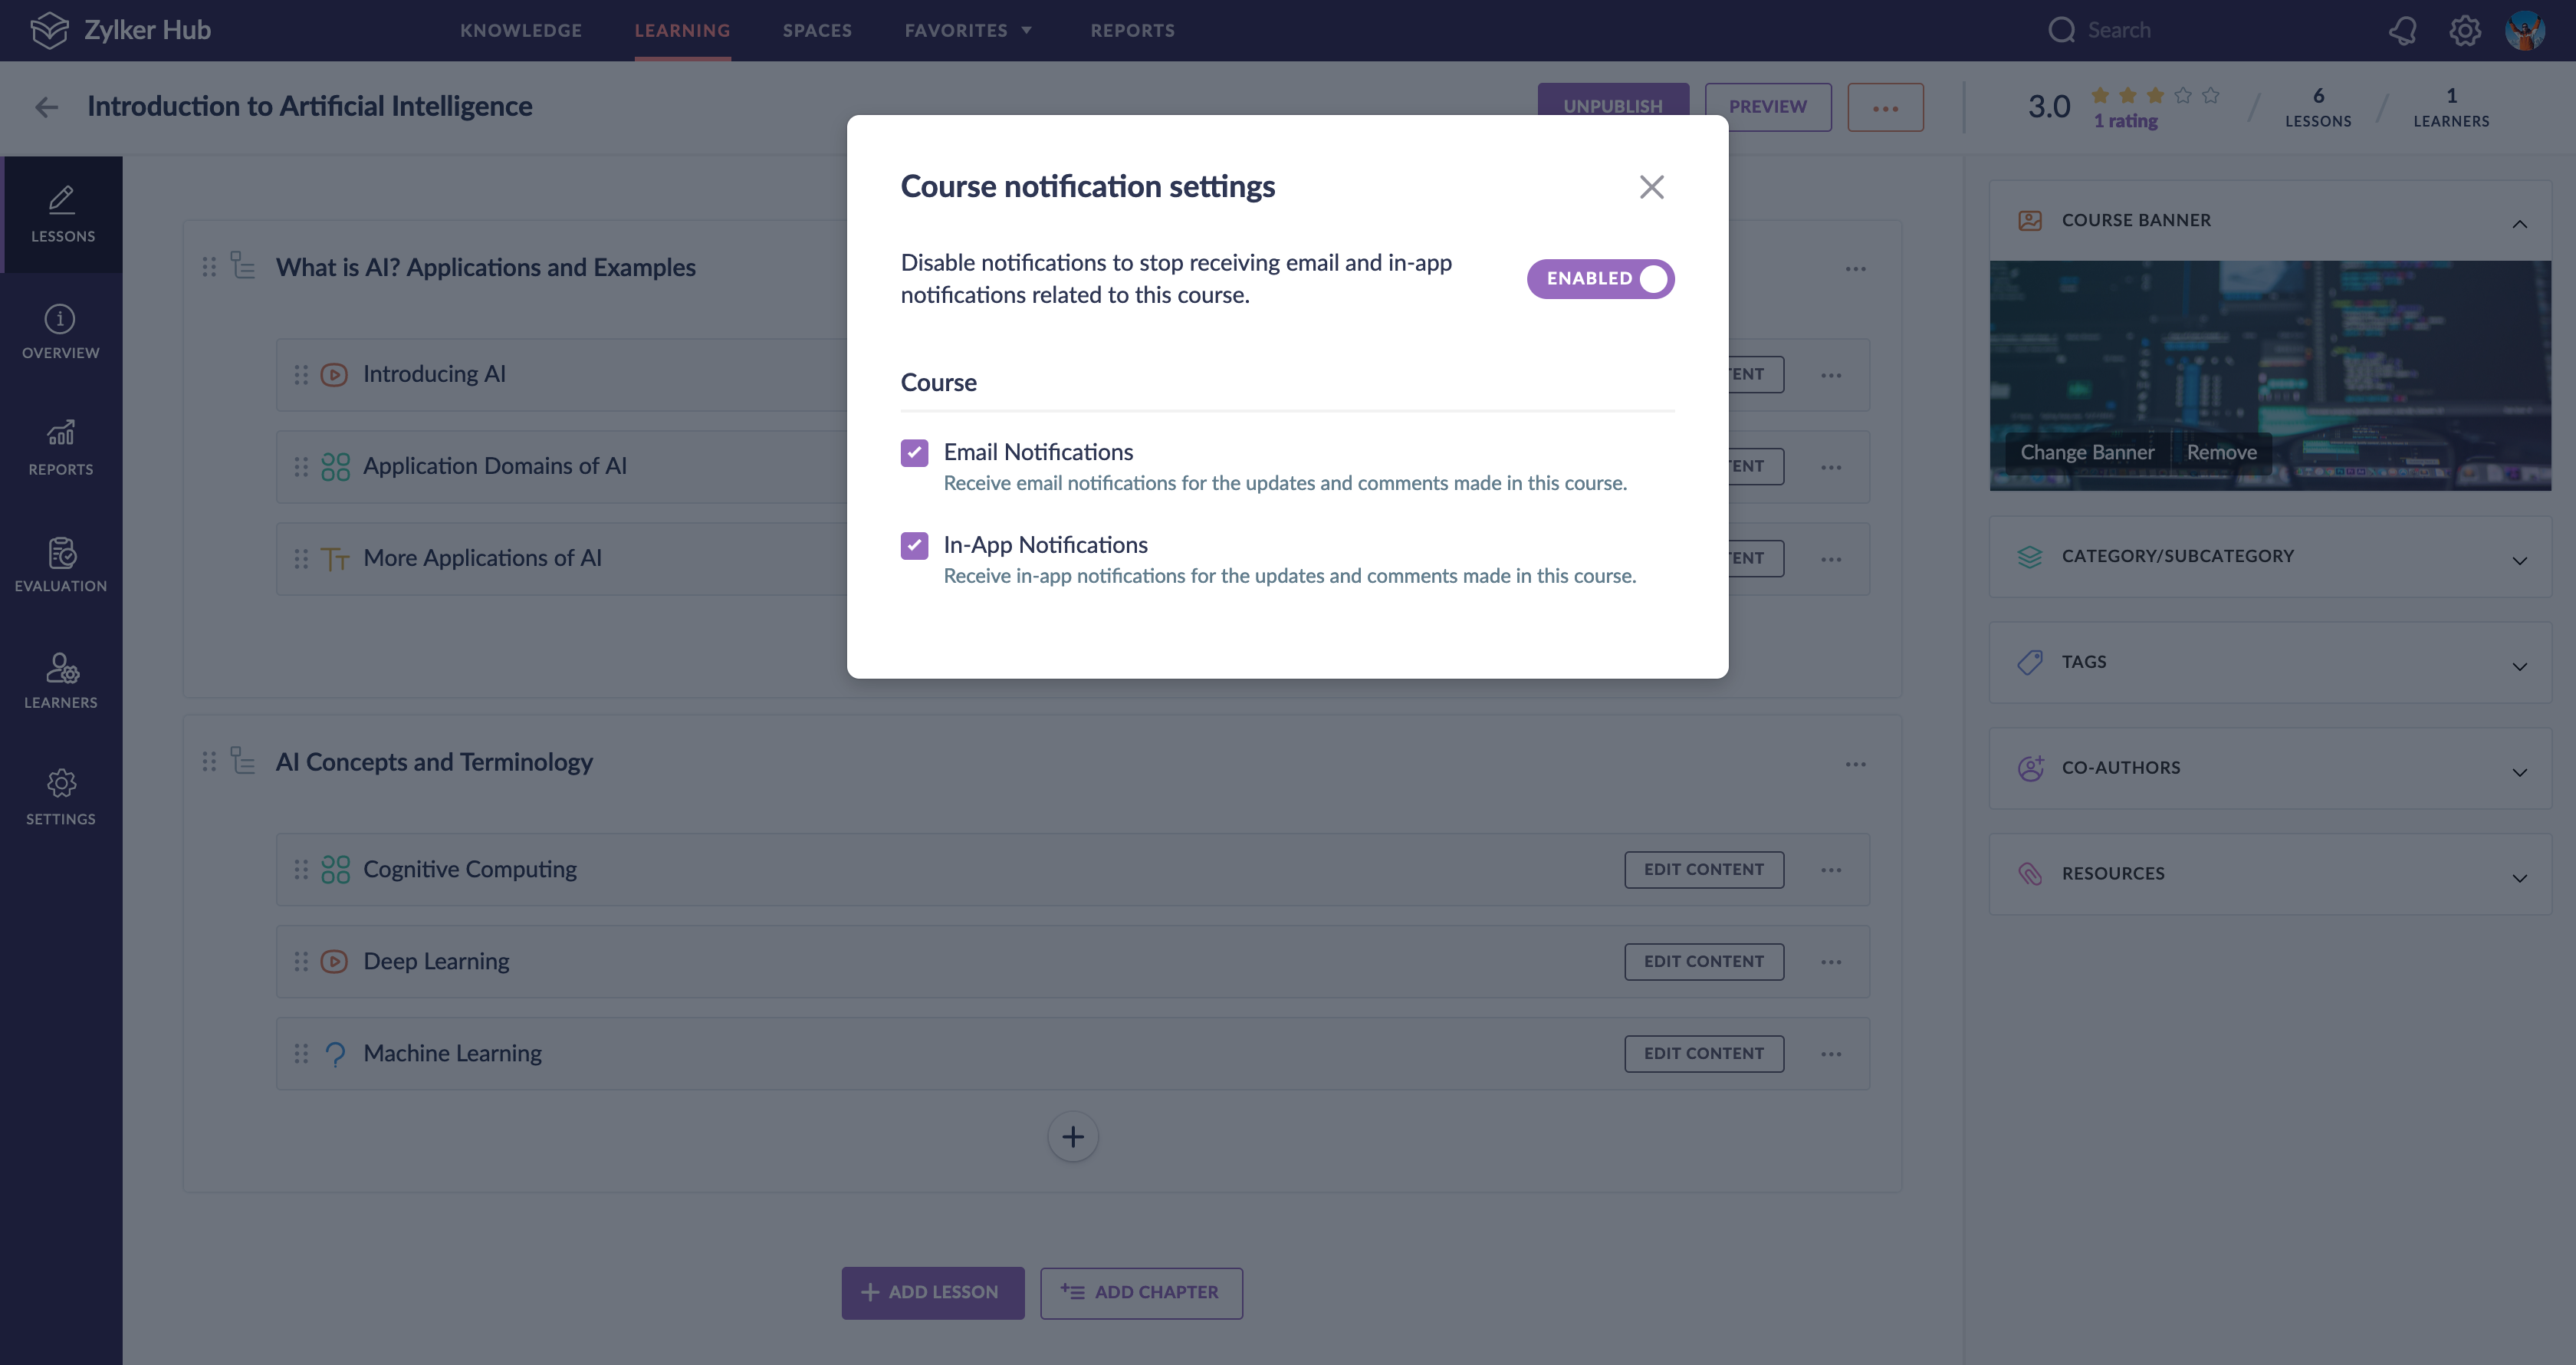Switch to the Knowledge tab

520,31
